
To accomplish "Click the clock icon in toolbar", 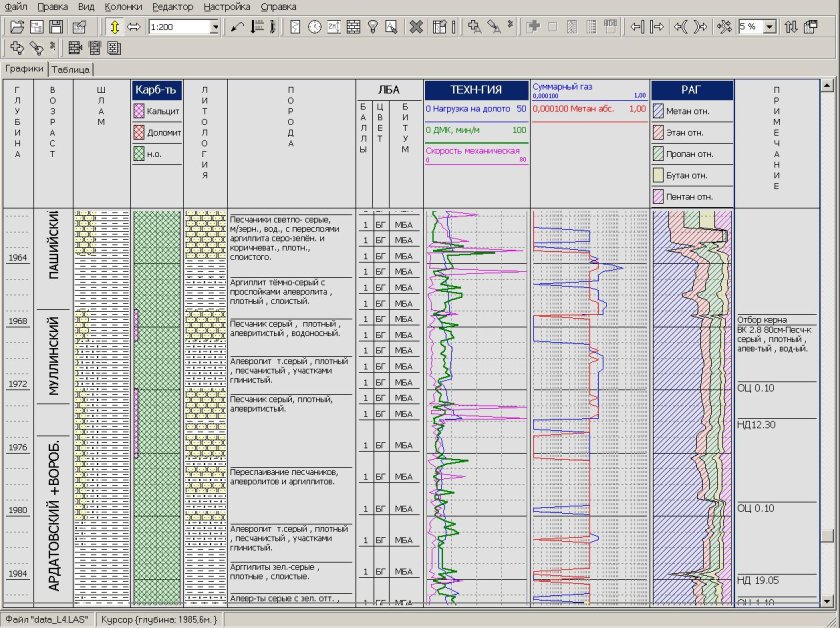I will 315,28.
